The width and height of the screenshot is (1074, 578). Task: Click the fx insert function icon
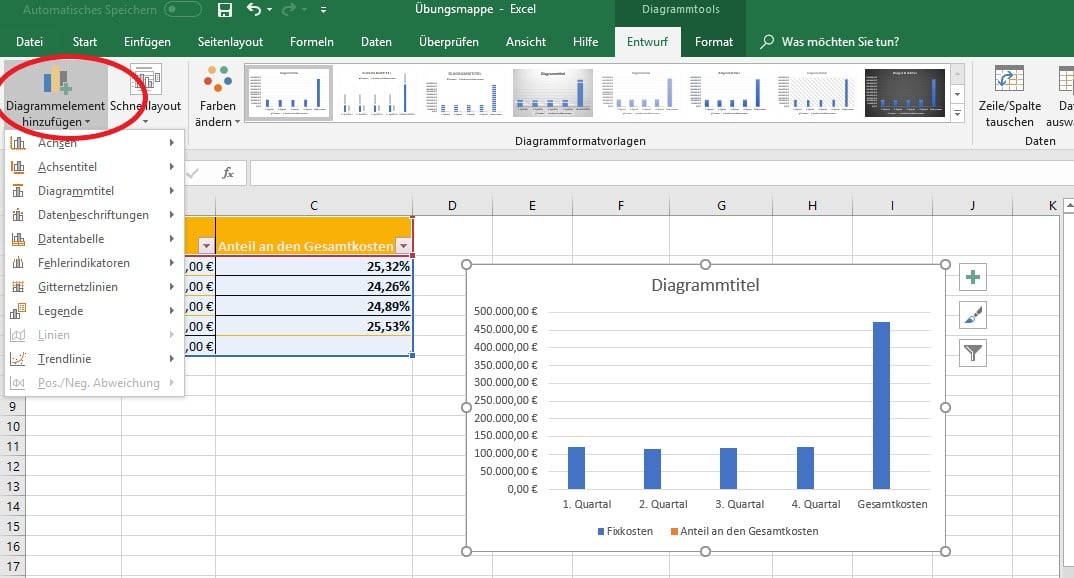[x=228, y=173]
